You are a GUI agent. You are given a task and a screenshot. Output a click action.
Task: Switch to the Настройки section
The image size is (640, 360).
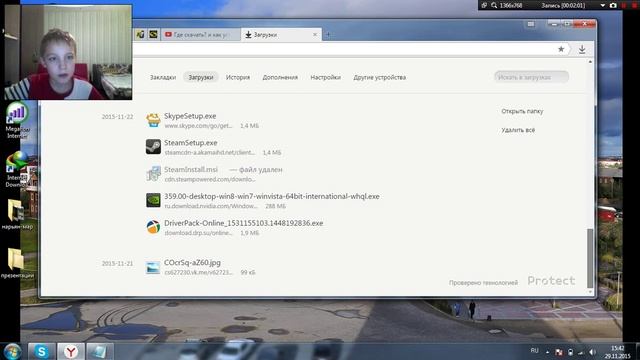(x=325, y=77)
